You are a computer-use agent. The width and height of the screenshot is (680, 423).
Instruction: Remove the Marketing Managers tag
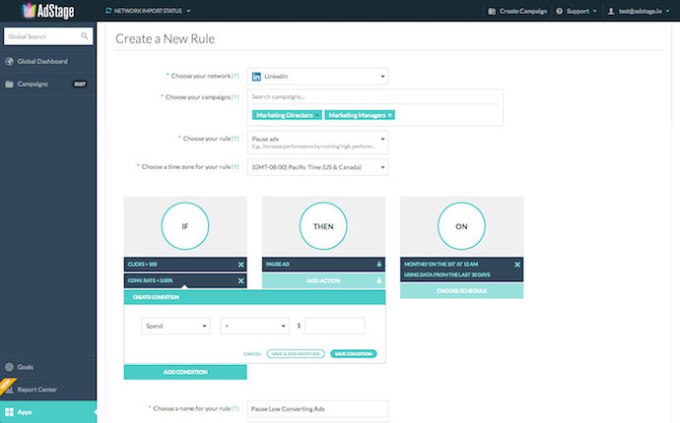click(389, 115)
